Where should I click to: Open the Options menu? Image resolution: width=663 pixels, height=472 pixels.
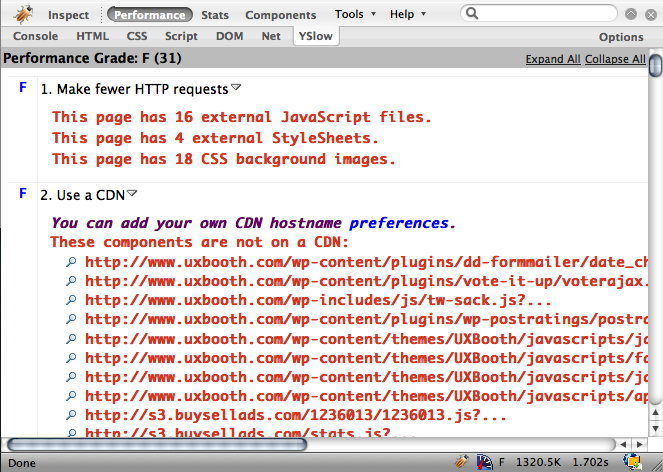[621, 37]
